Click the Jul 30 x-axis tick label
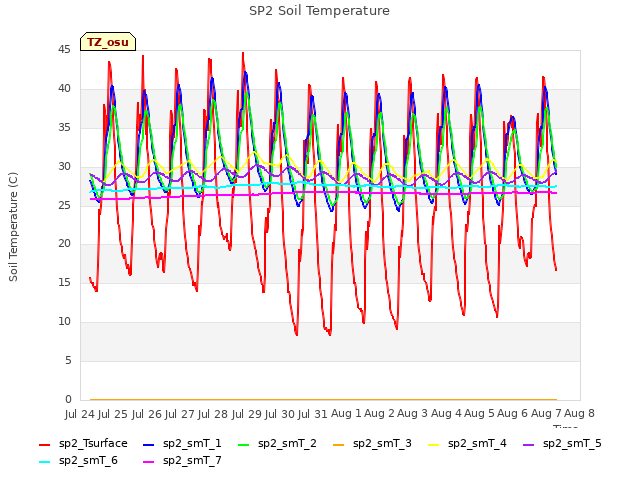The height and width of the screenshot is (480, 640). pyautogui.click(x=281, y=414)
